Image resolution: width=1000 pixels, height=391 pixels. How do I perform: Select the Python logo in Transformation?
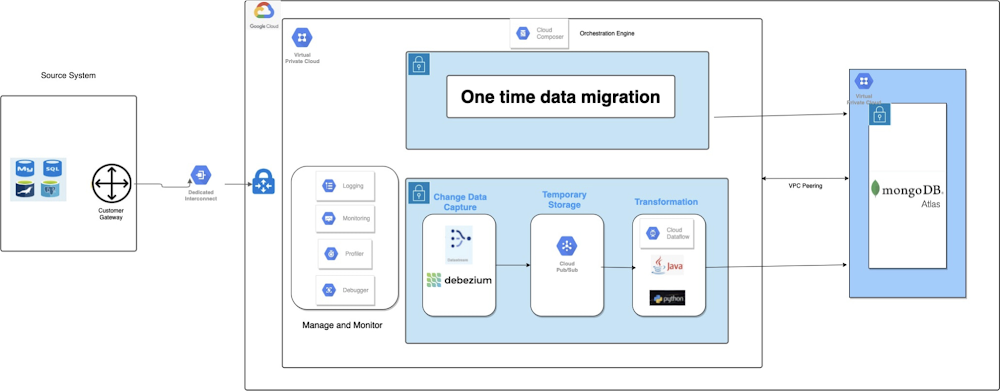667,298
